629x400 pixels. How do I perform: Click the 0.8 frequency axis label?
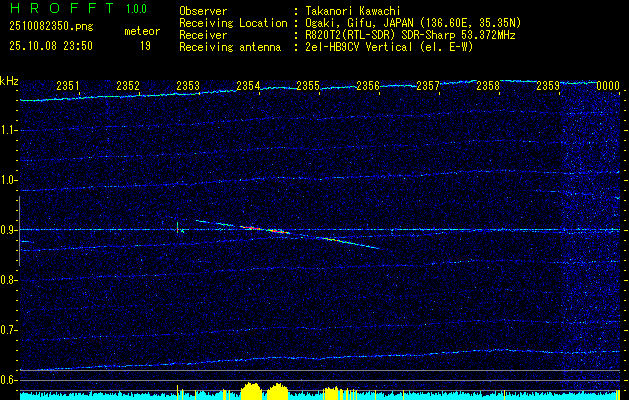point(9,280)
